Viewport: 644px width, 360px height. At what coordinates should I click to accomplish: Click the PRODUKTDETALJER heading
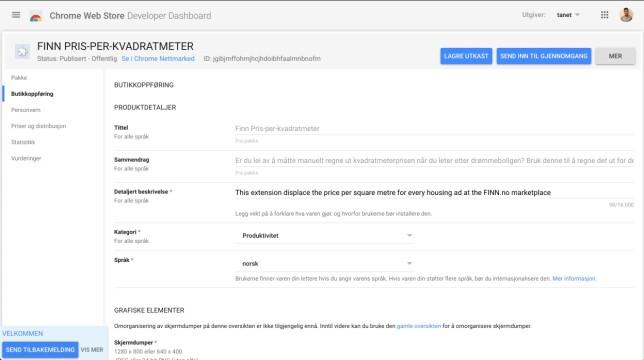point(145,108)
